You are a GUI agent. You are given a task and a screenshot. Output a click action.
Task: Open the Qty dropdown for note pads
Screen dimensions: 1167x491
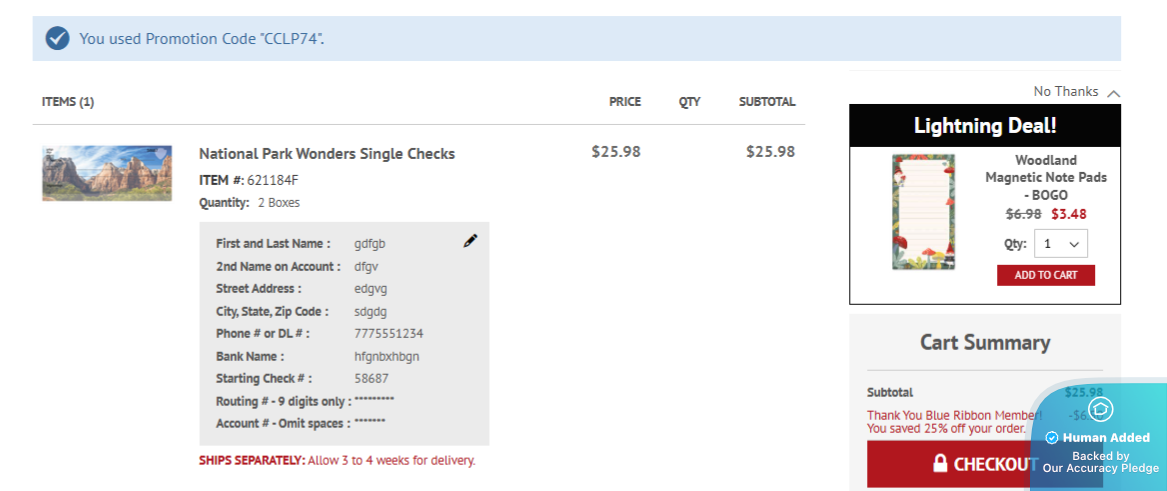click(1061, 244)
